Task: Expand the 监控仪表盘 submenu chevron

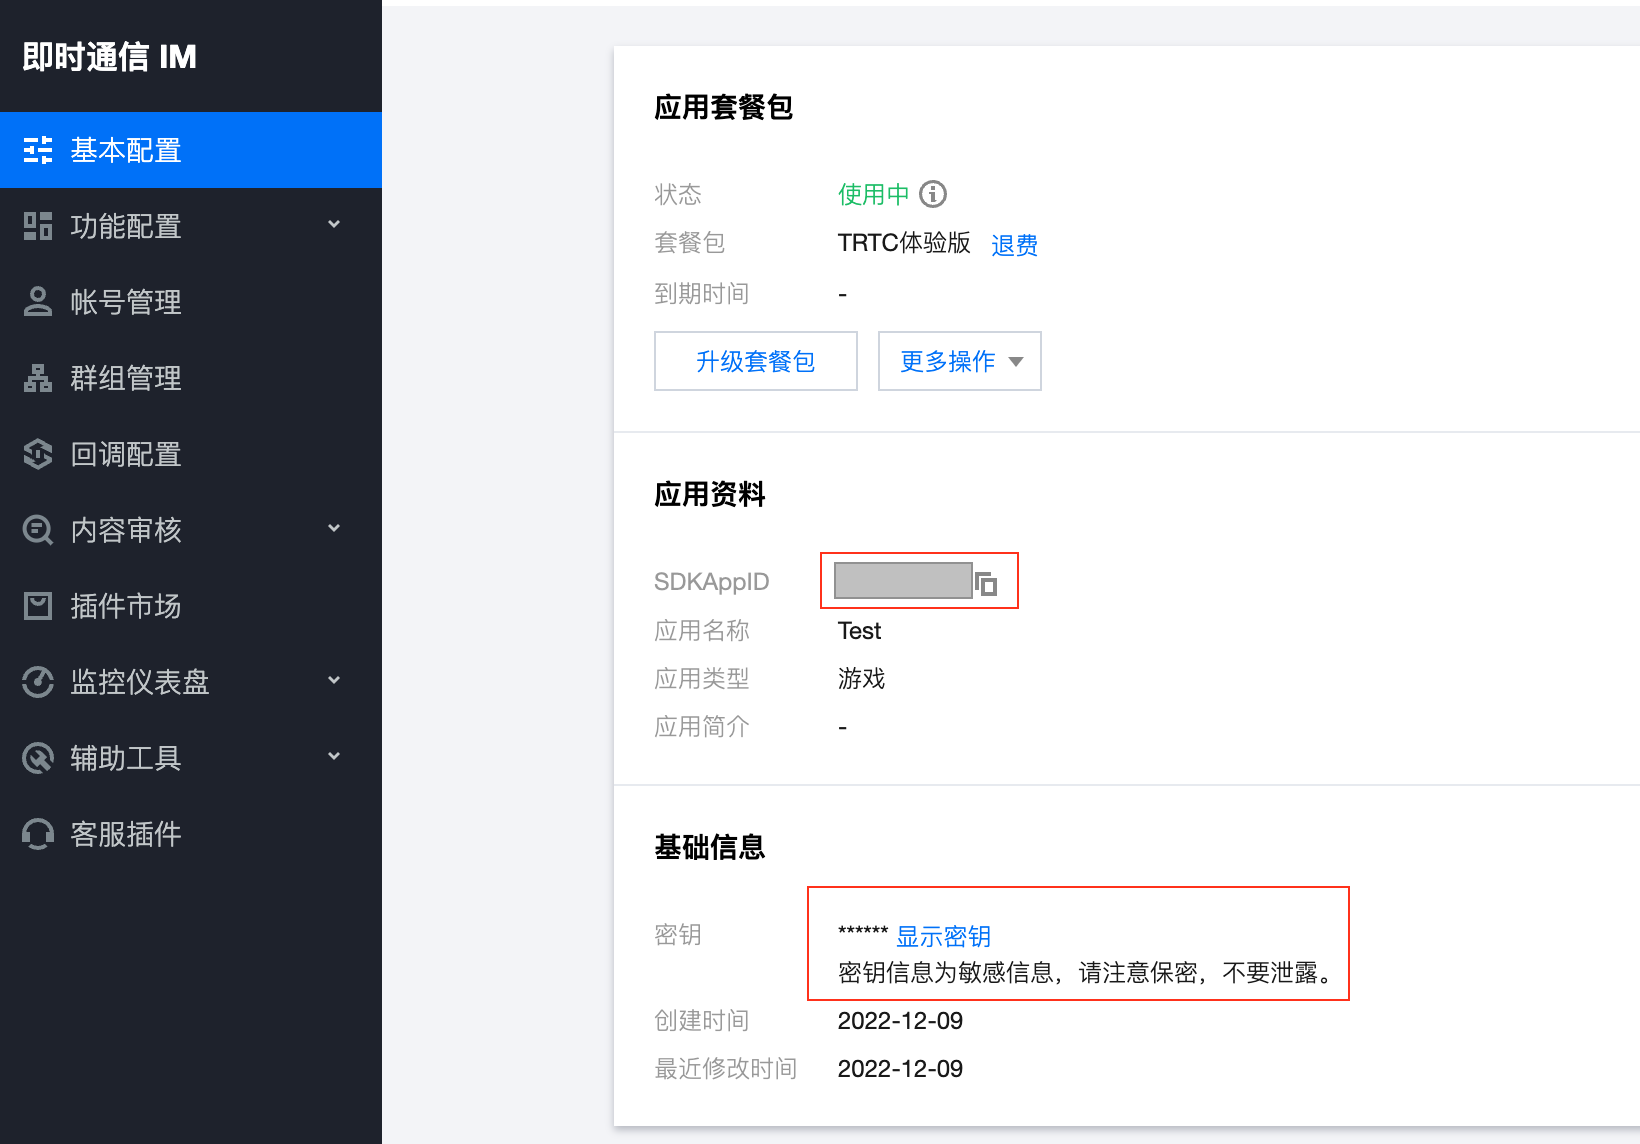Action: (334, 681)
